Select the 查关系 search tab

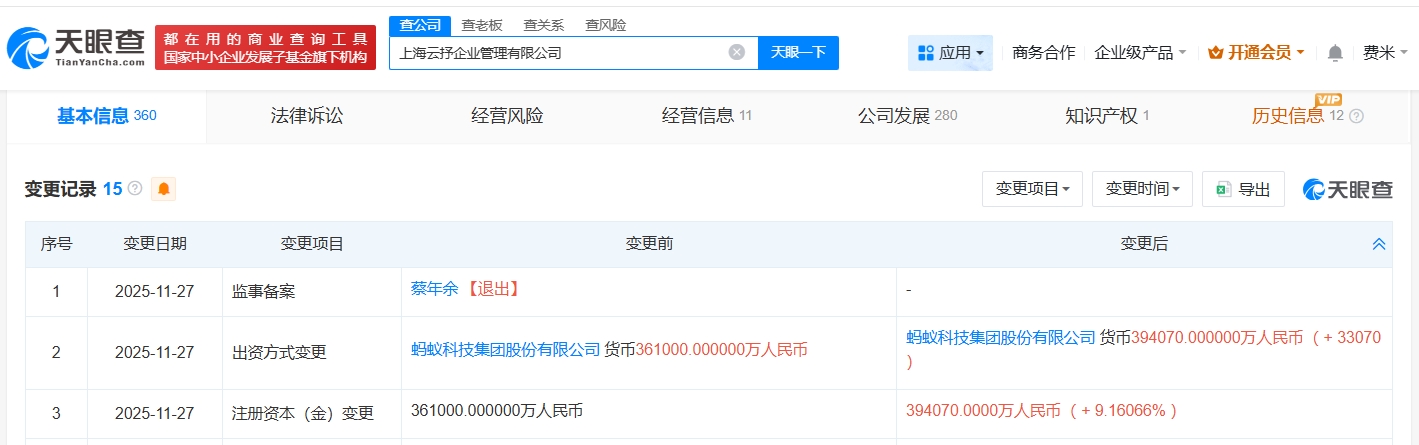[x=544, y=25]
